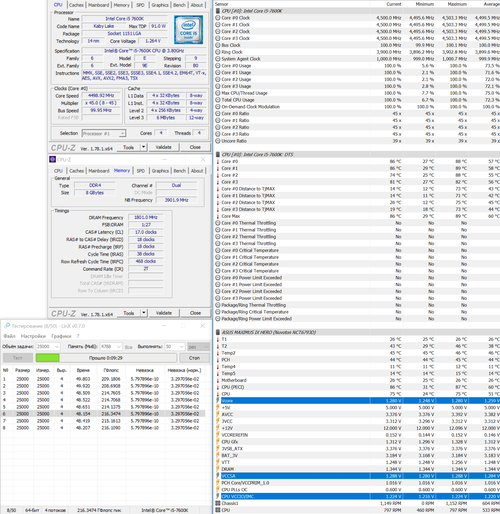Click the Current column header in sensor list

click(x=394, y=4)
